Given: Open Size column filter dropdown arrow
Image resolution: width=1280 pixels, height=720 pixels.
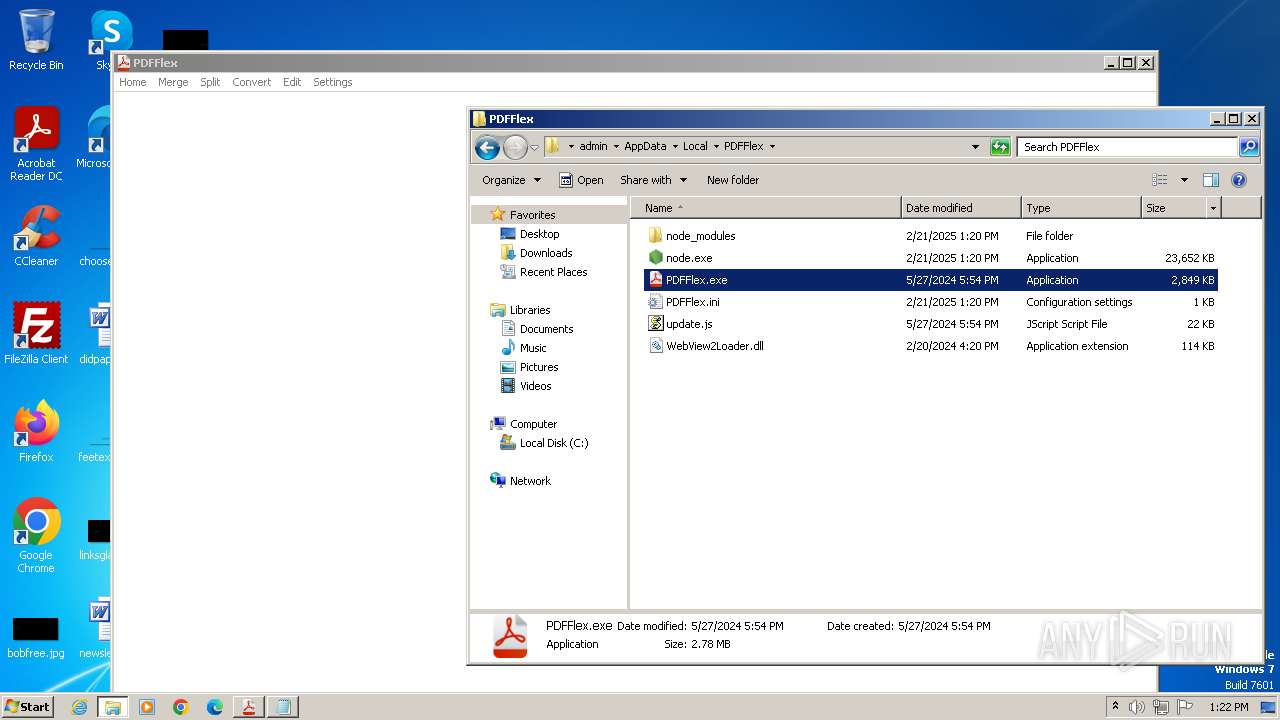Looking at the screenshot, I should point(1214,208).
